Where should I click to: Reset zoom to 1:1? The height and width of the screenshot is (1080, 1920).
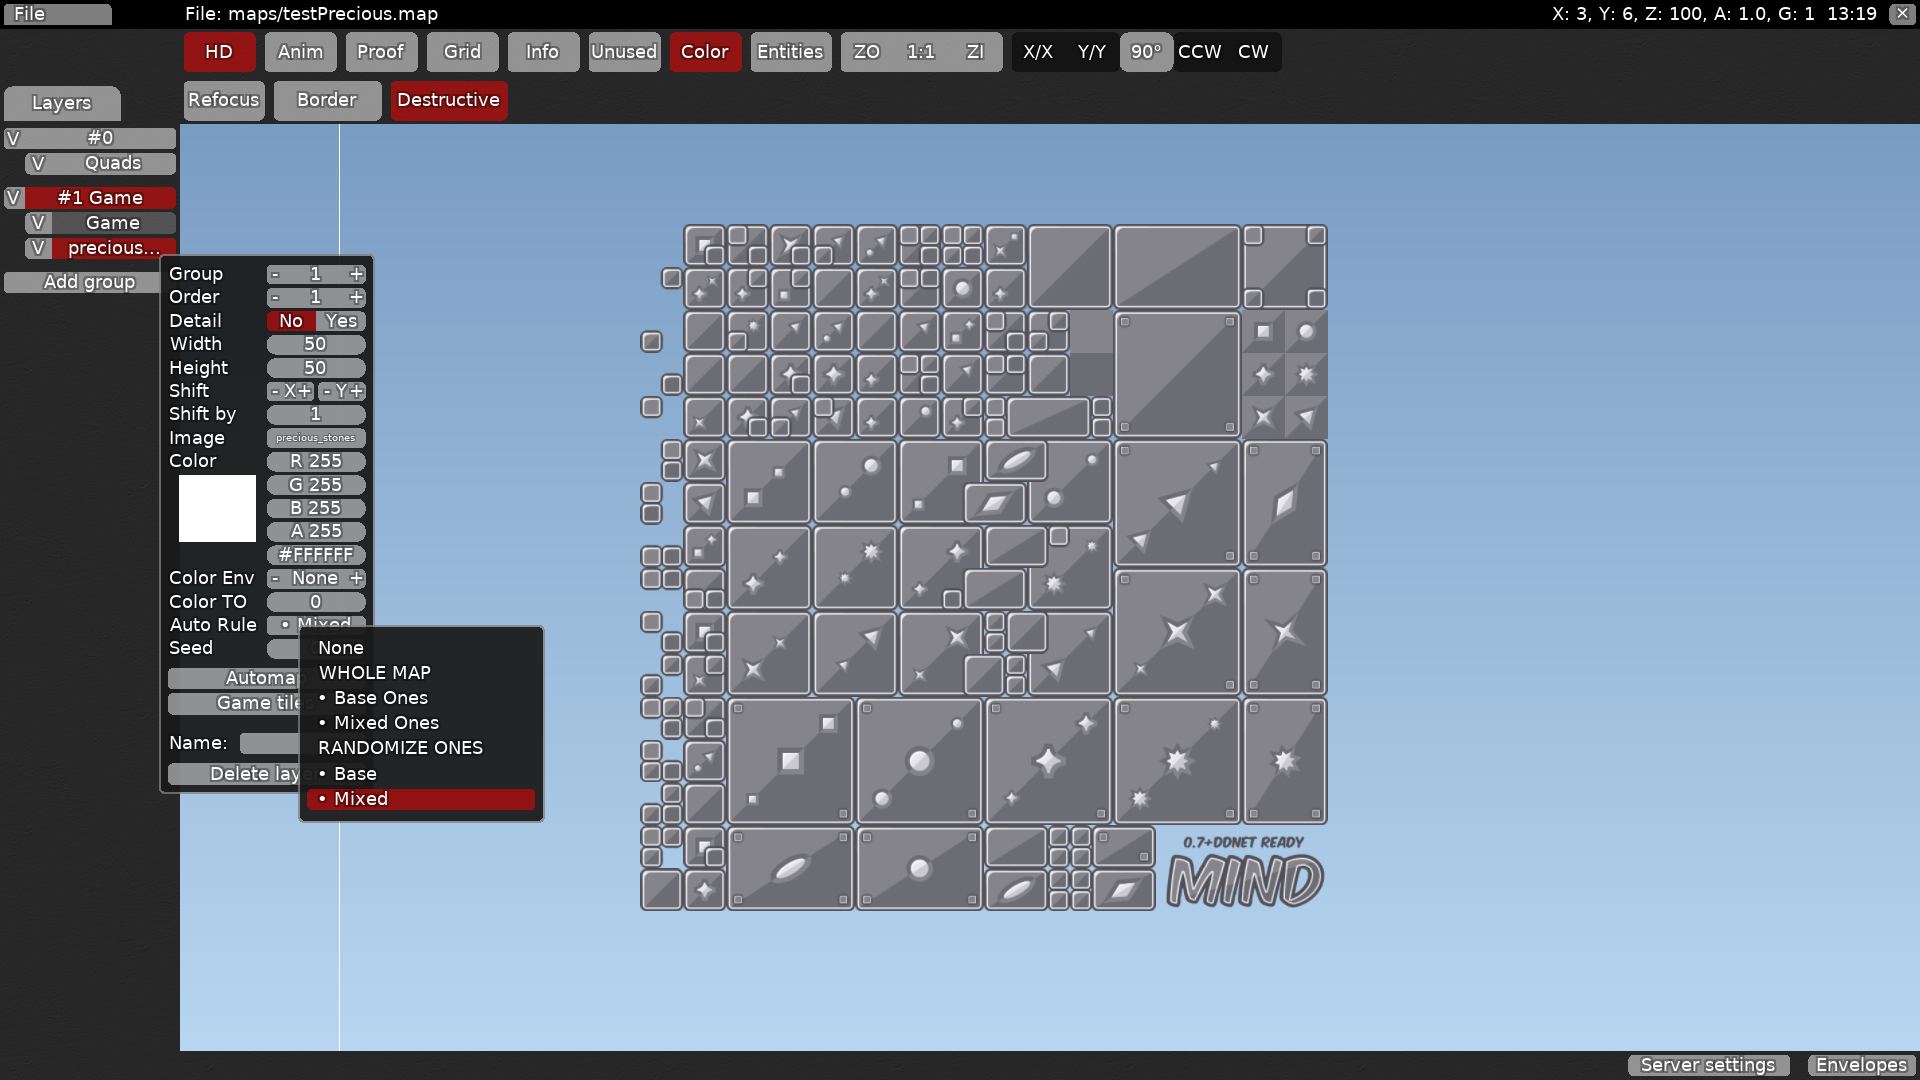click(x=920, y=52)
